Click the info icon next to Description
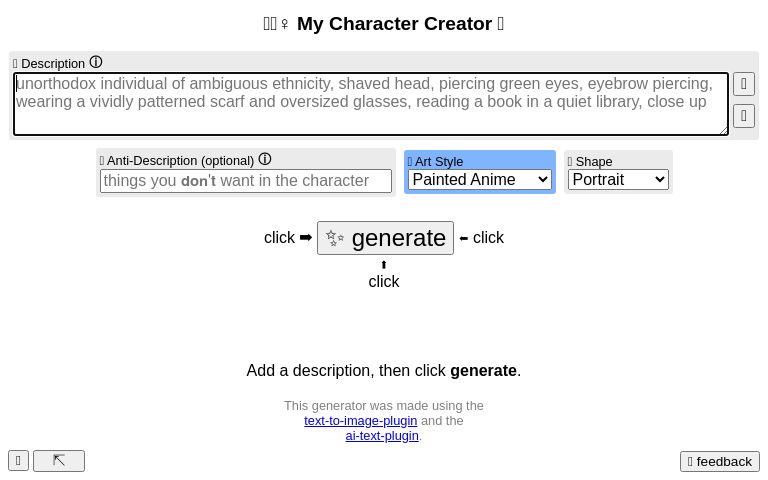Viewport: 768px width, 480px height. click(x=96, y=62)
